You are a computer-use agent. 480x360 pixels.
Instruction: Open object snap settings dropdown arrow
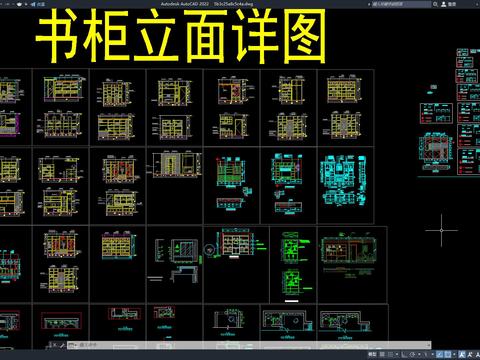[x=454, y=354]
